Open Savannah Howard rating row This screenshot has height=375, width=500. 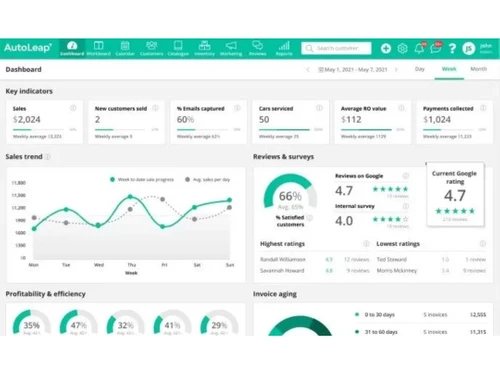[315, 270]
